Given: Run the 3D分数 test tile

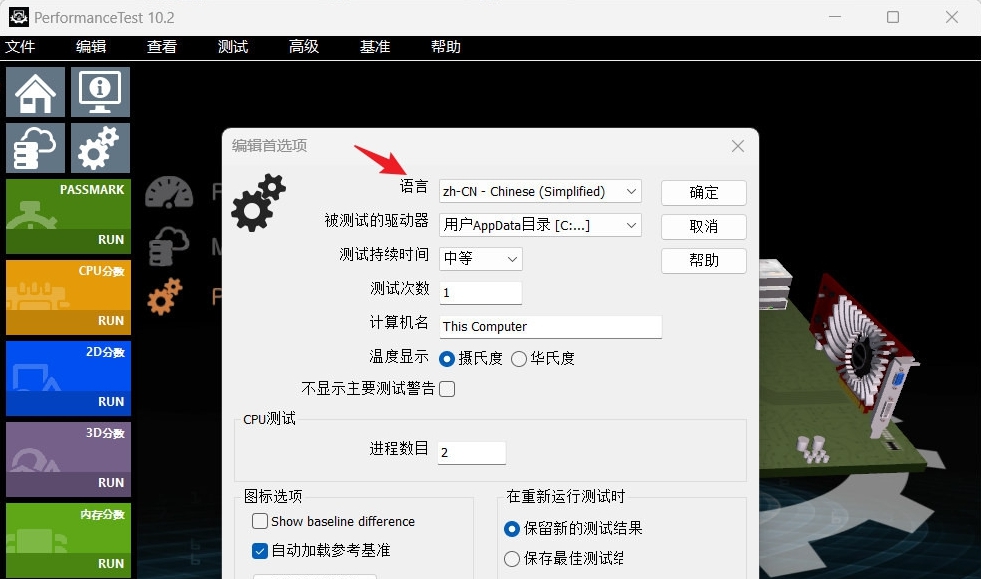Looking at the screenshot, I should tap(68, 459).
